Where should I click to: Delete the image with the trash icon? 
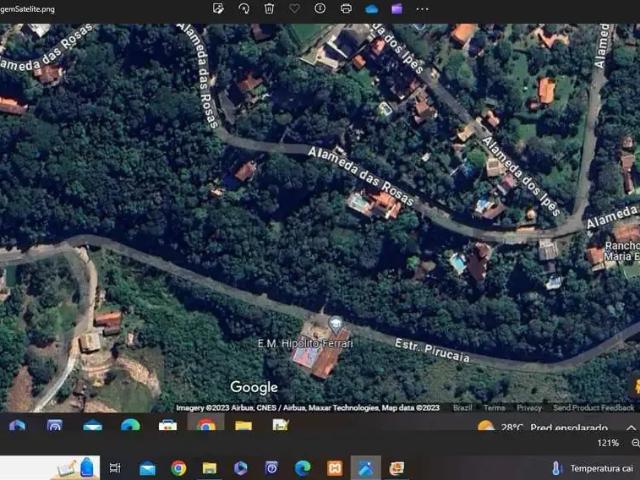coord(269,8)
